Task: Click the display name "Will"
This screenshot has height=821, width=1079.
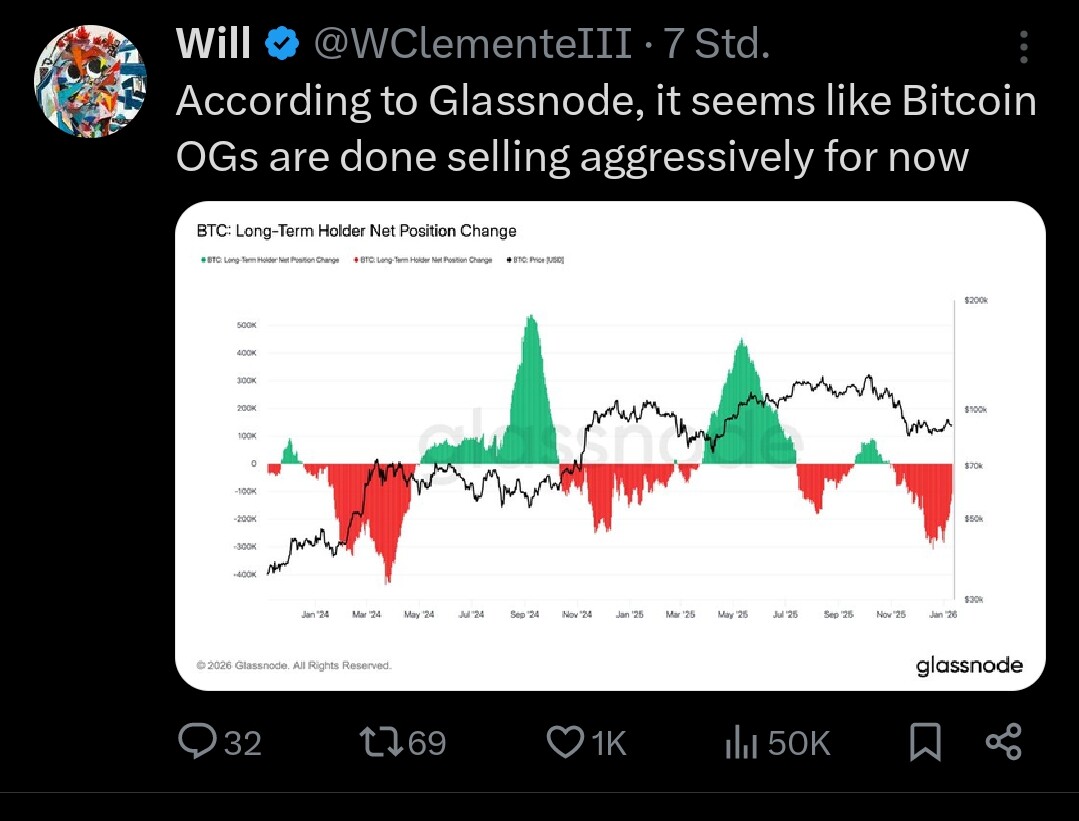Action: pos(213,43)
